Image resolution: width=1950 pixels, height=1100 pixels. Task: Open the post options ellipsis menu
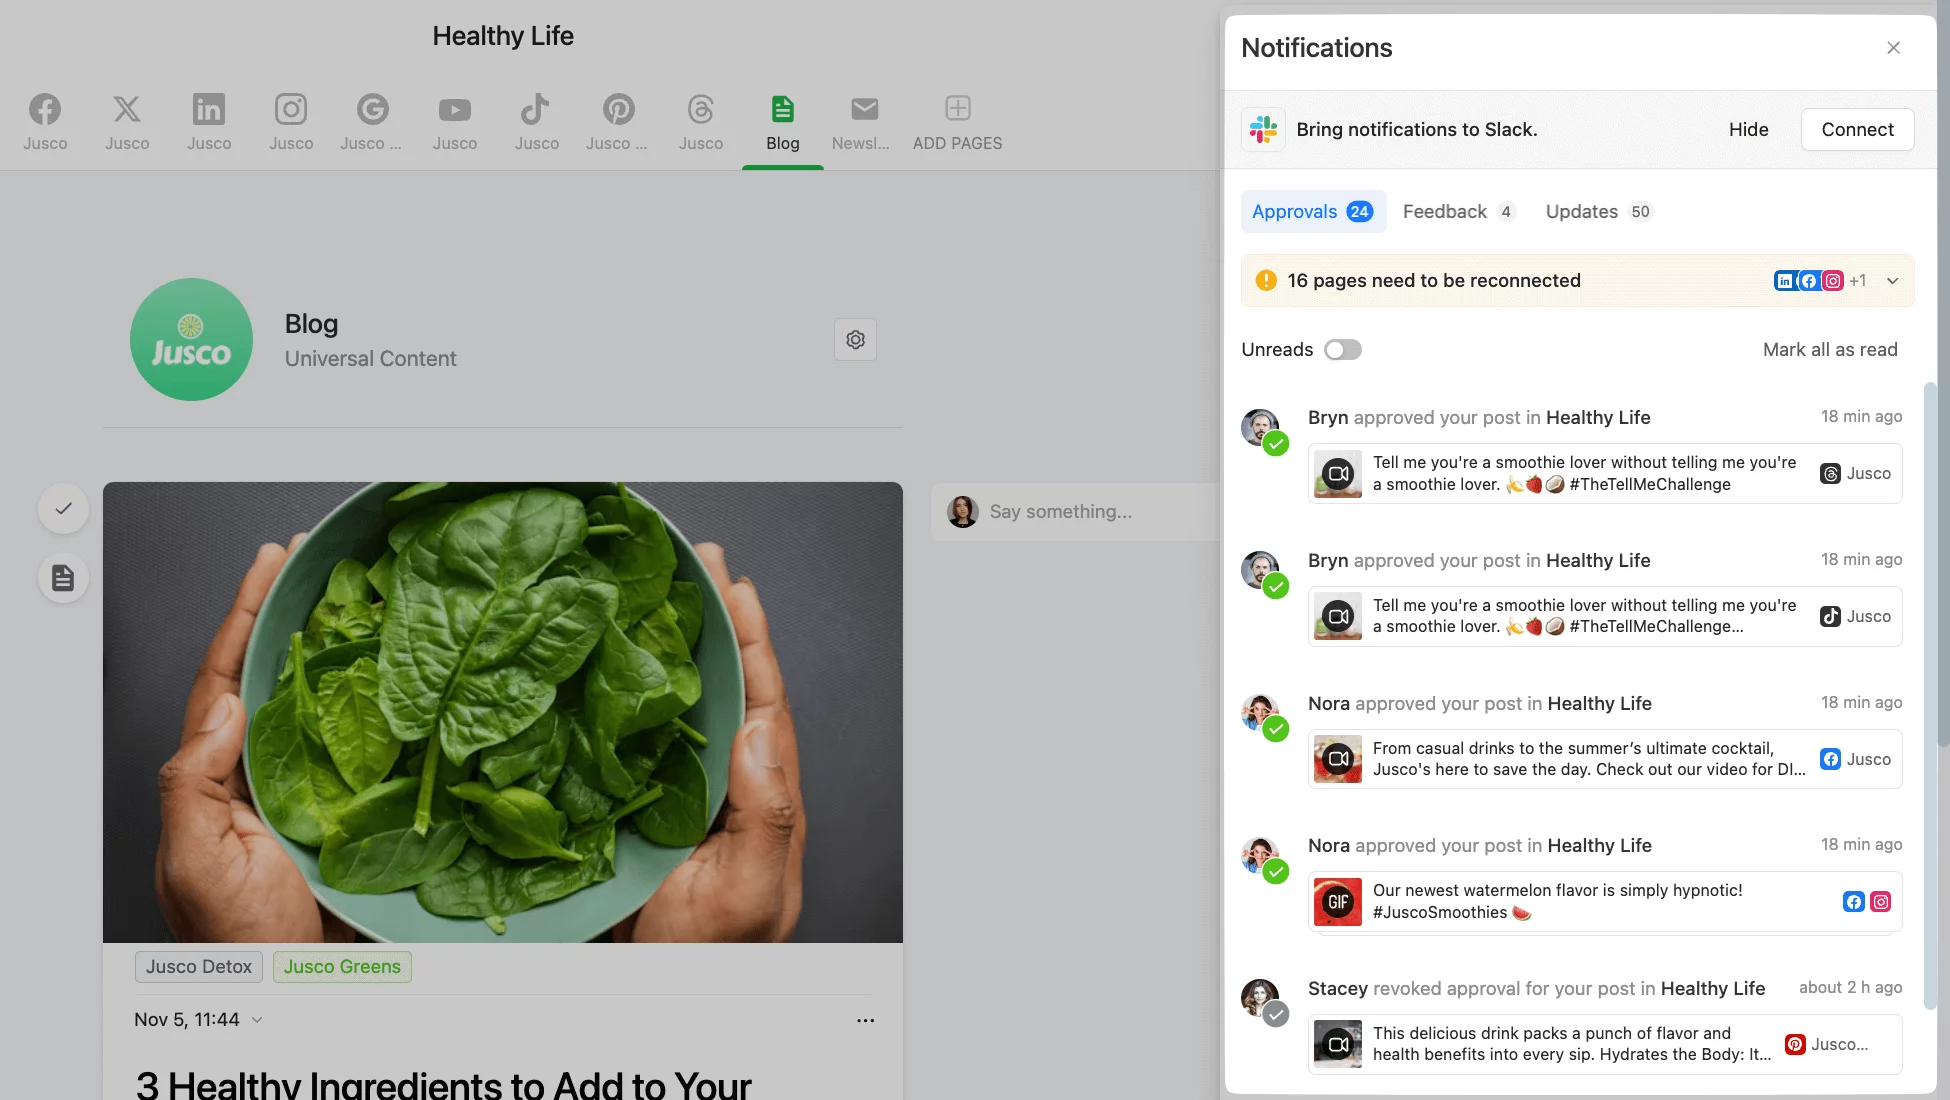pos(865,1021)
